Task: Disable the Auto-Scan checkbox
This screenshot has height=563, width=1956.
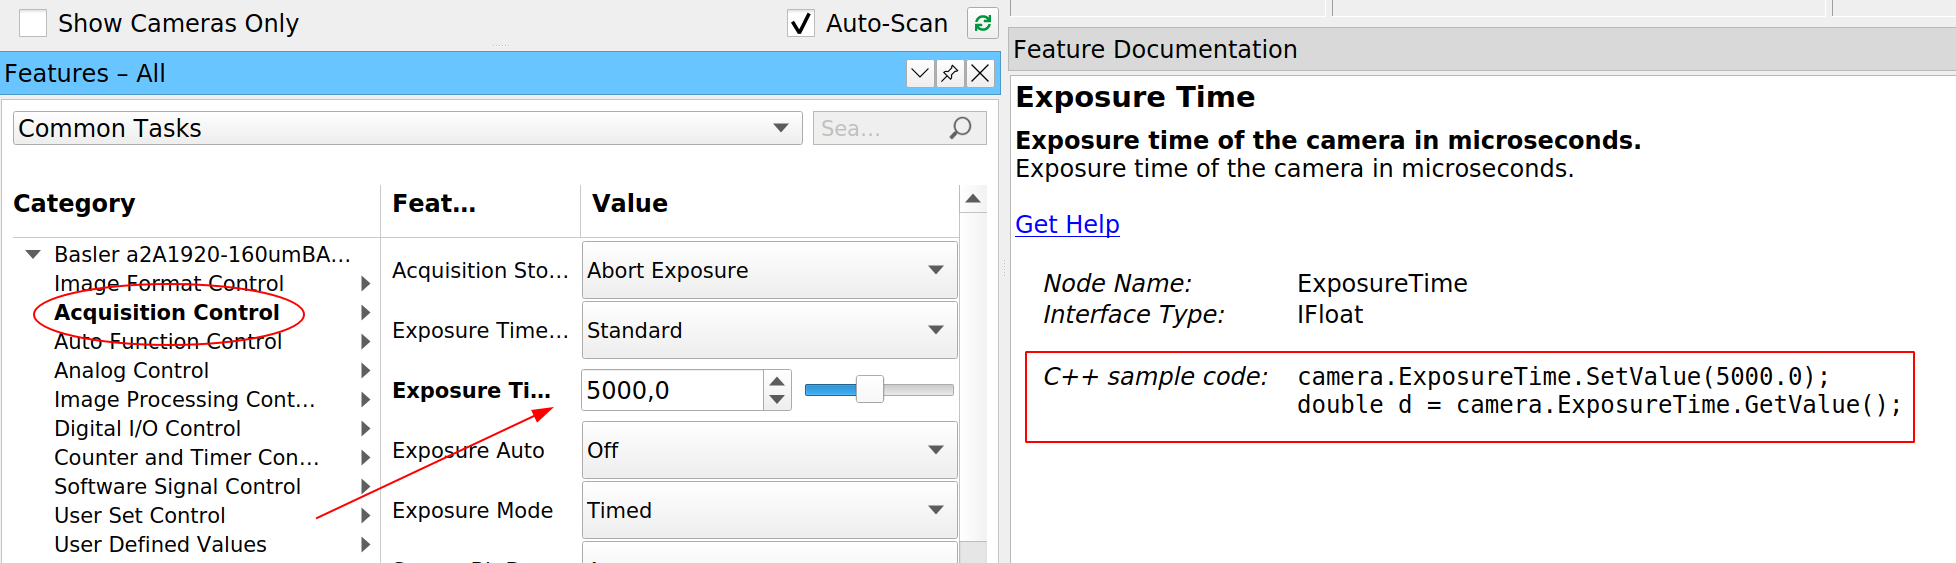Action: click(800, 23)
